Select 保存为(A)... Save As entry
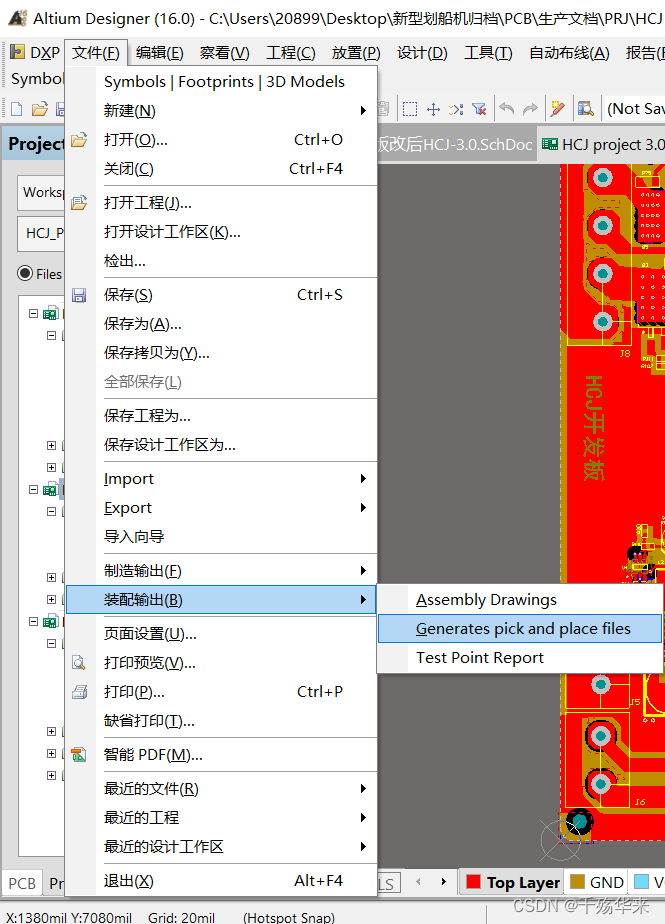 221,324
